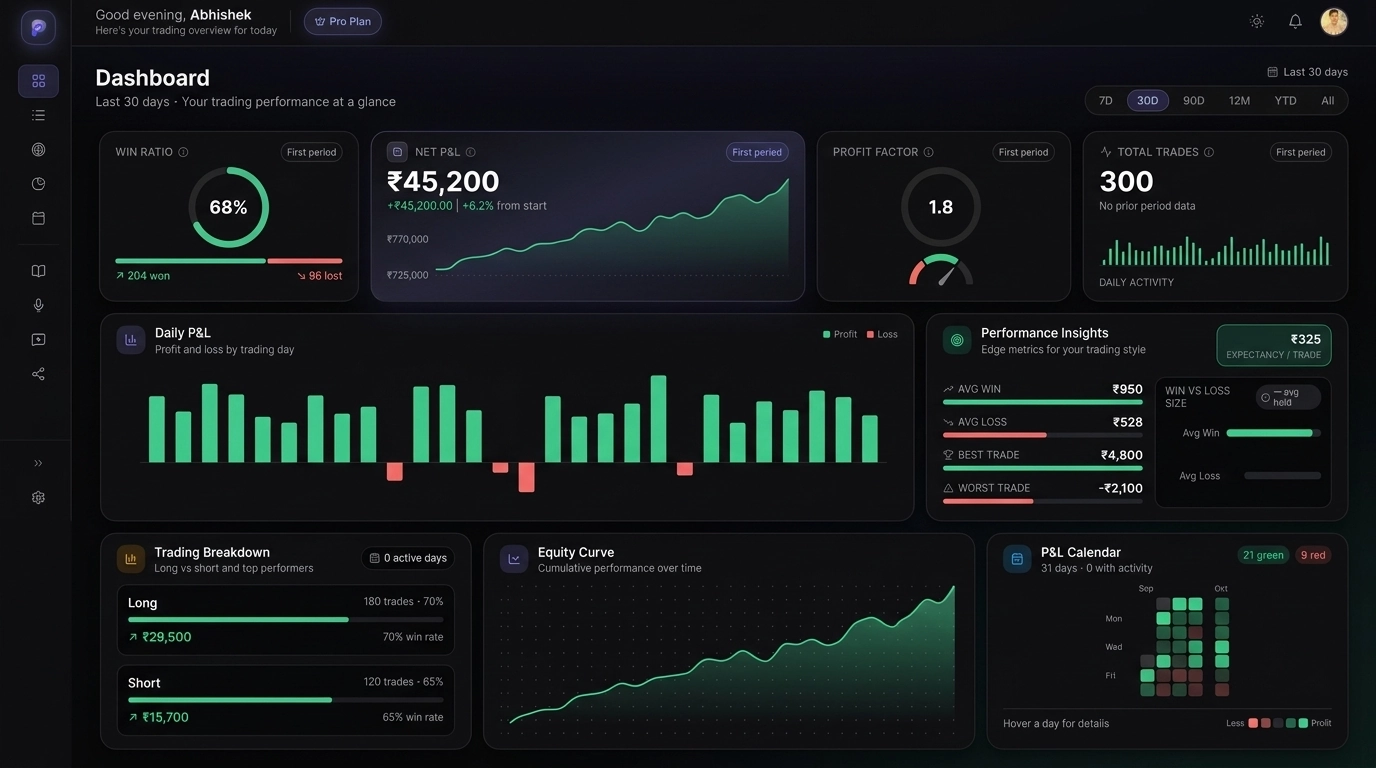Open the open-book journal icon in sidebar
Image resolution: width=1376 pixels, height=768 pixels.
pyautogui.click(x=38, y=271)
